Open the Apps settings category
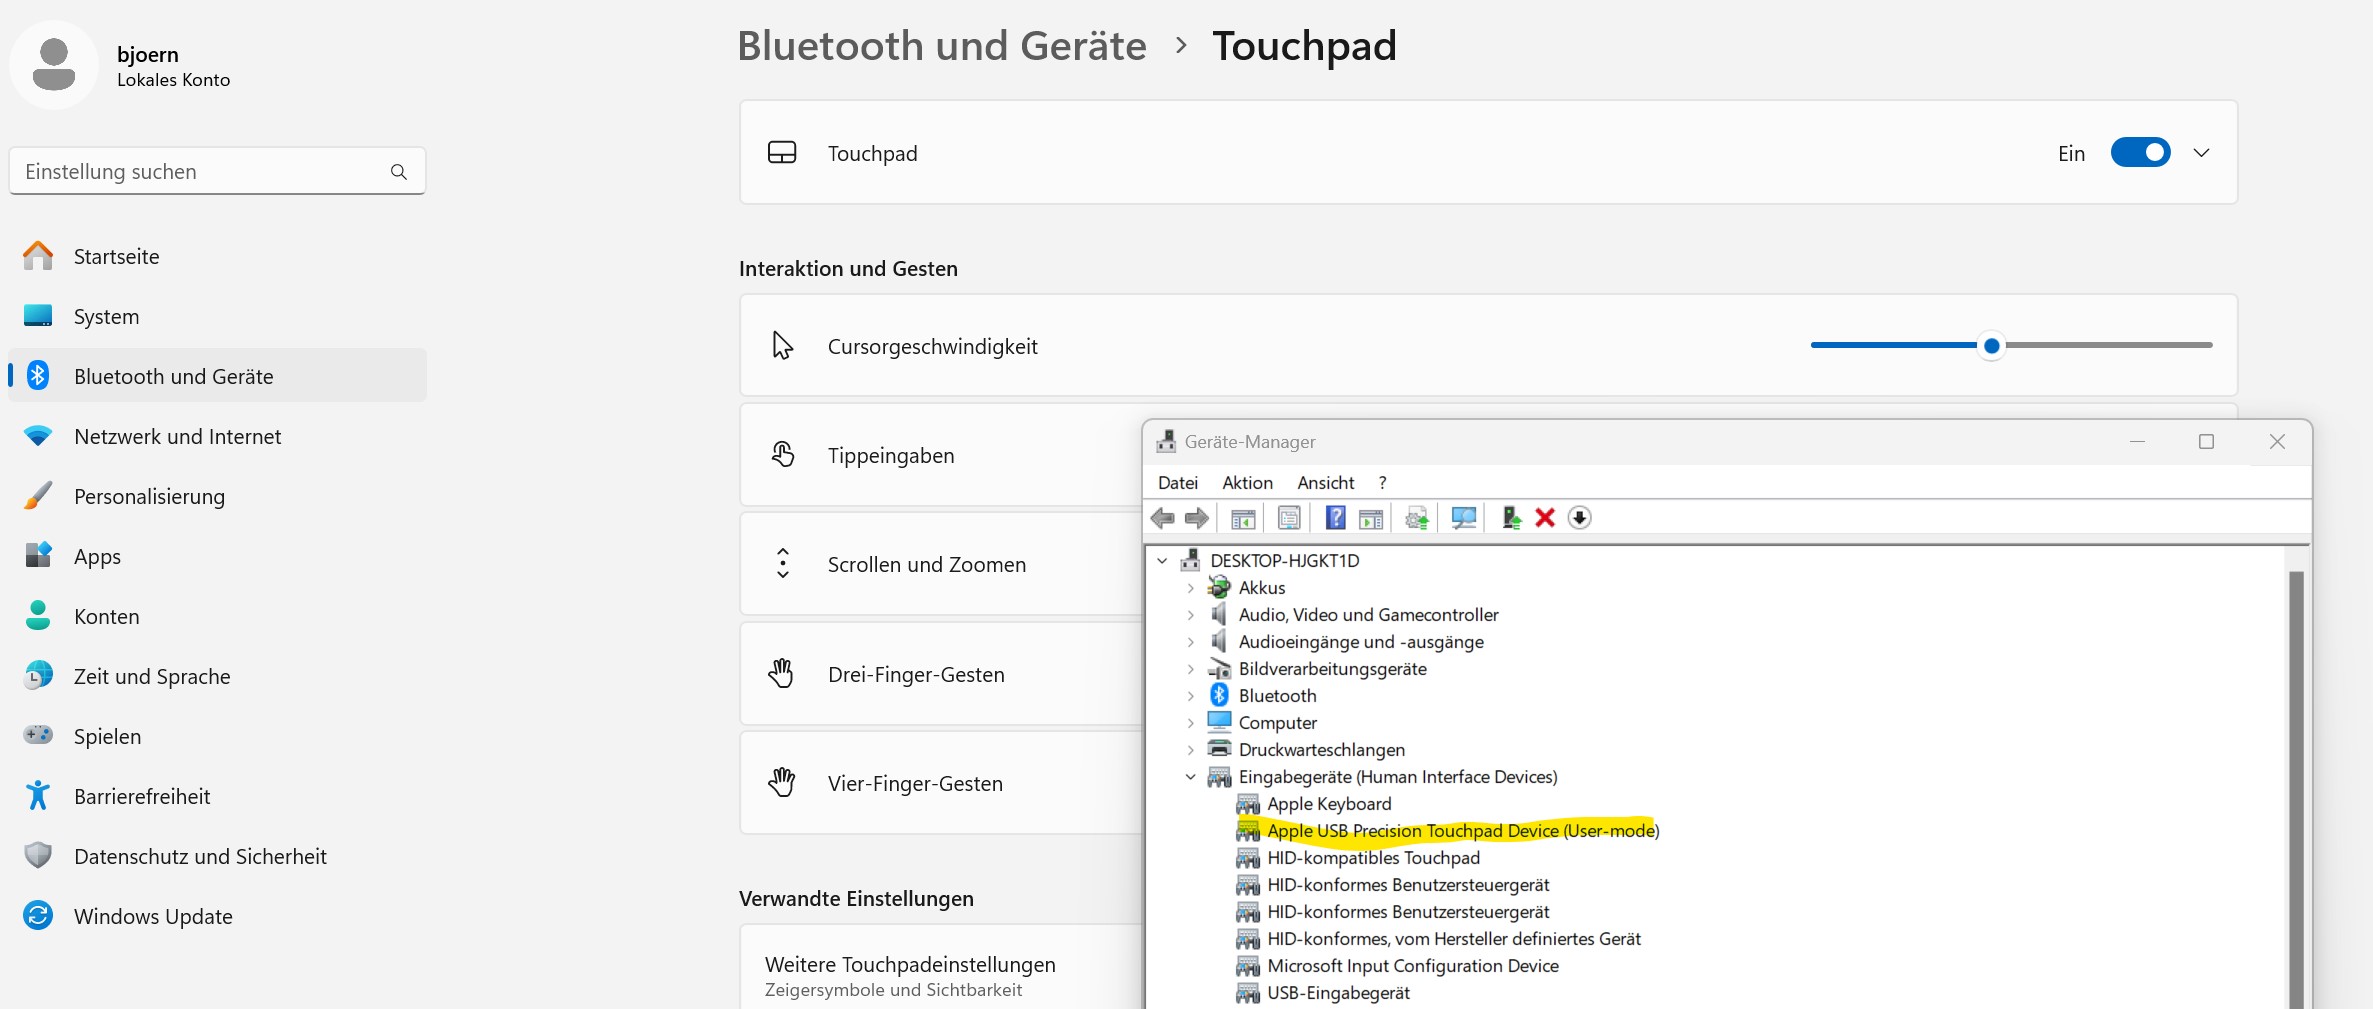 point(218,556)
